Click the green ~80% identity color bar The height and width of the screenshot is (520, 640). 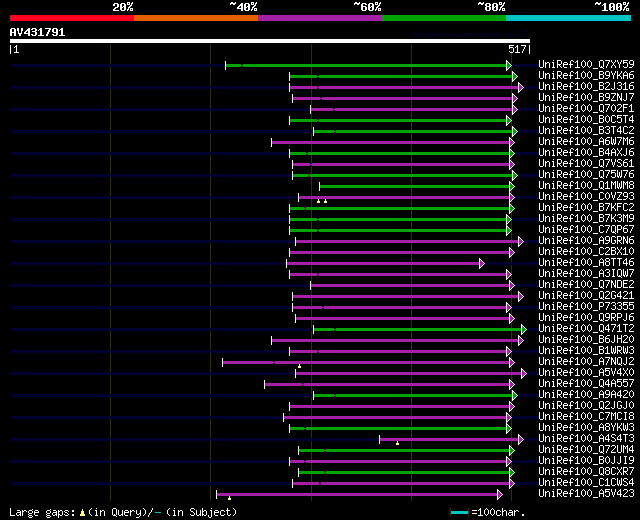pyautogui.click(x=444, y=18)
